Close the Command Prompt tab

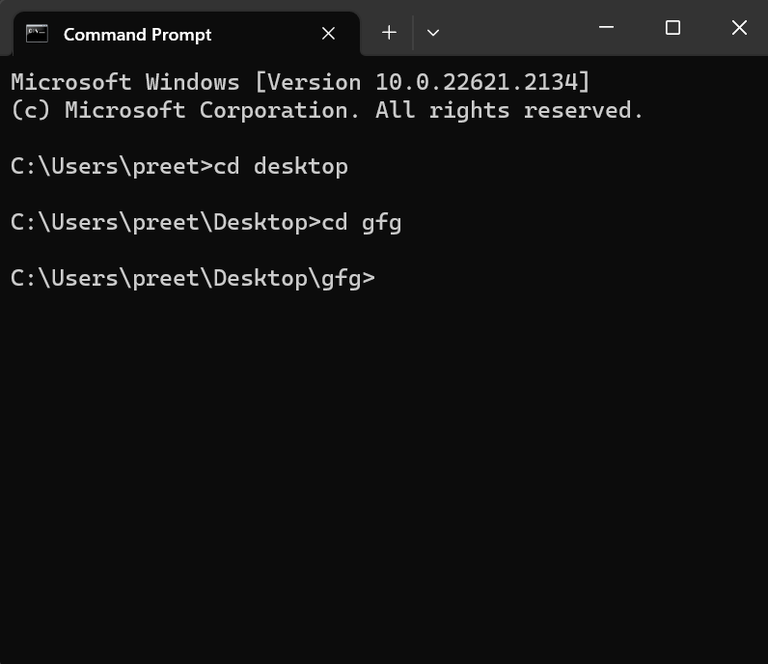(x=328, y=33)
